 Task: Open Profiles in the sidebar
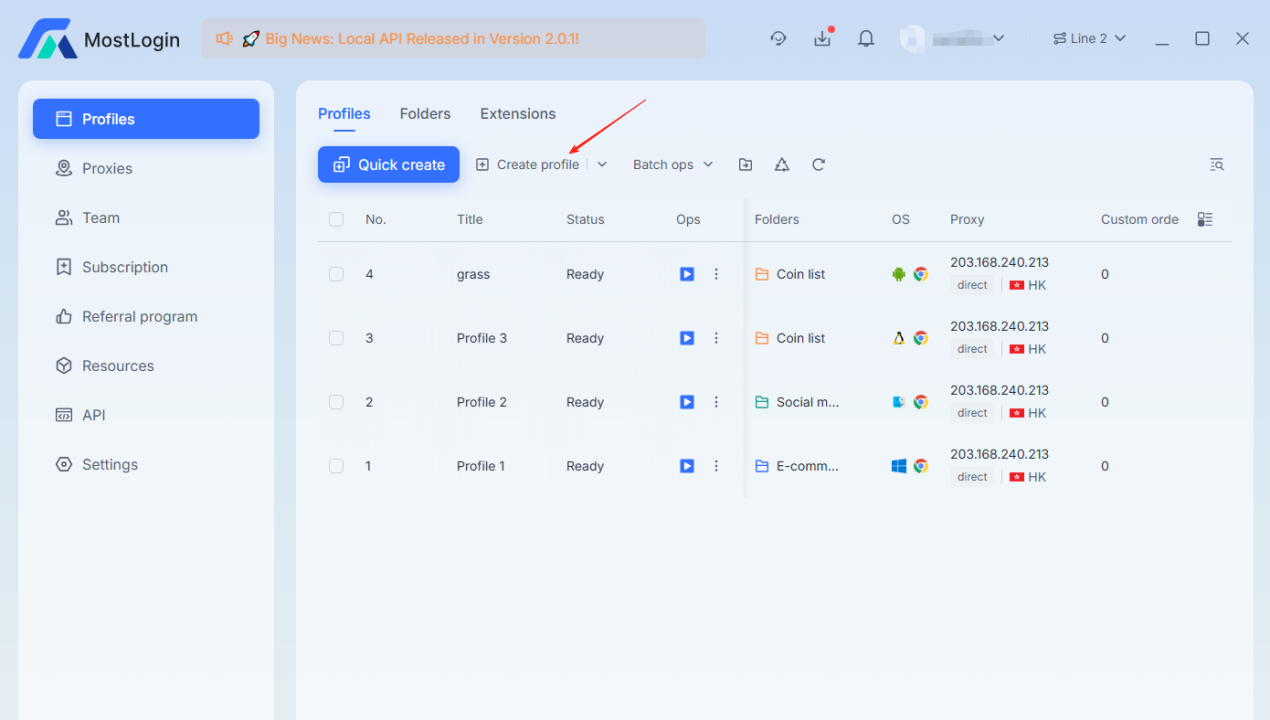(x=146, y=119)
